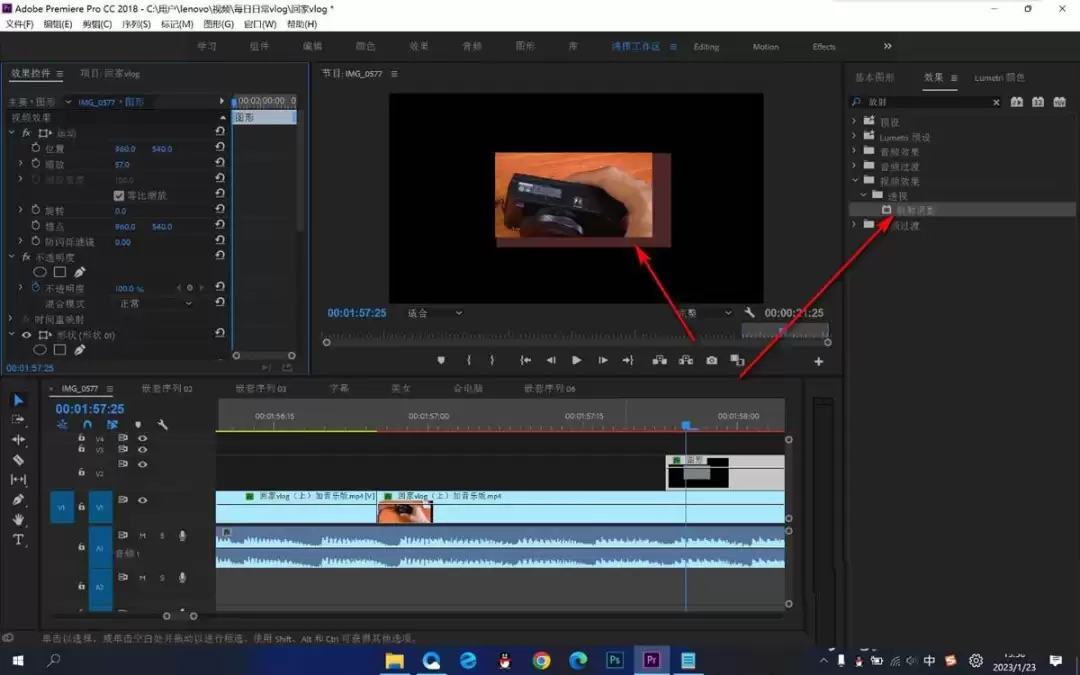The height and width of the screenshot is (675, 1080).
Task: Open the Sequence menu
Action: click(x=136, y=24)
